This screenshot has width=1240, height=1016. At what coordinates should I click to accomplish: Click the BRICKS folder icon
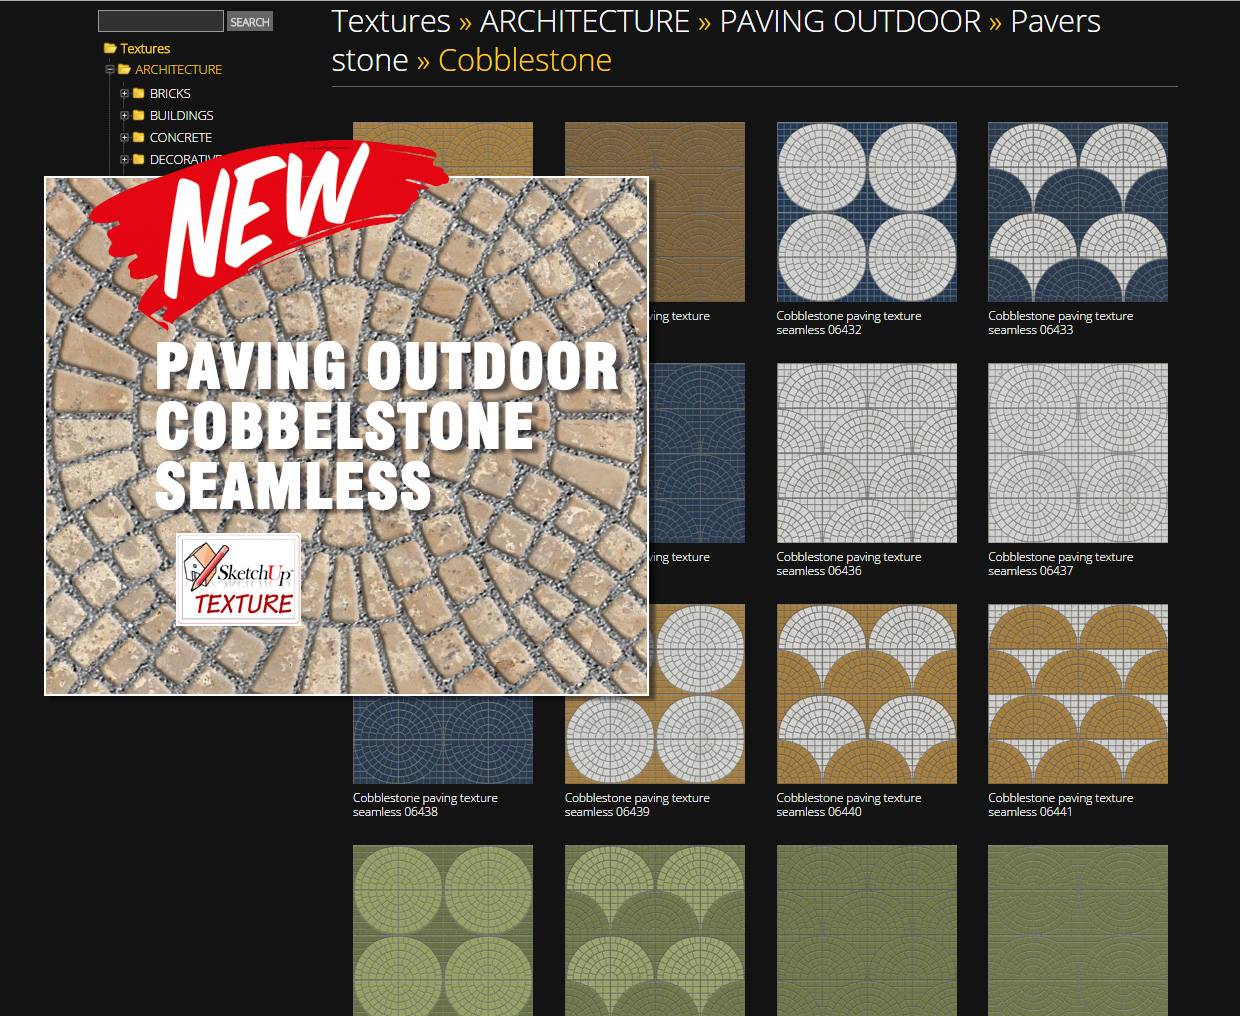pos(138,93)
